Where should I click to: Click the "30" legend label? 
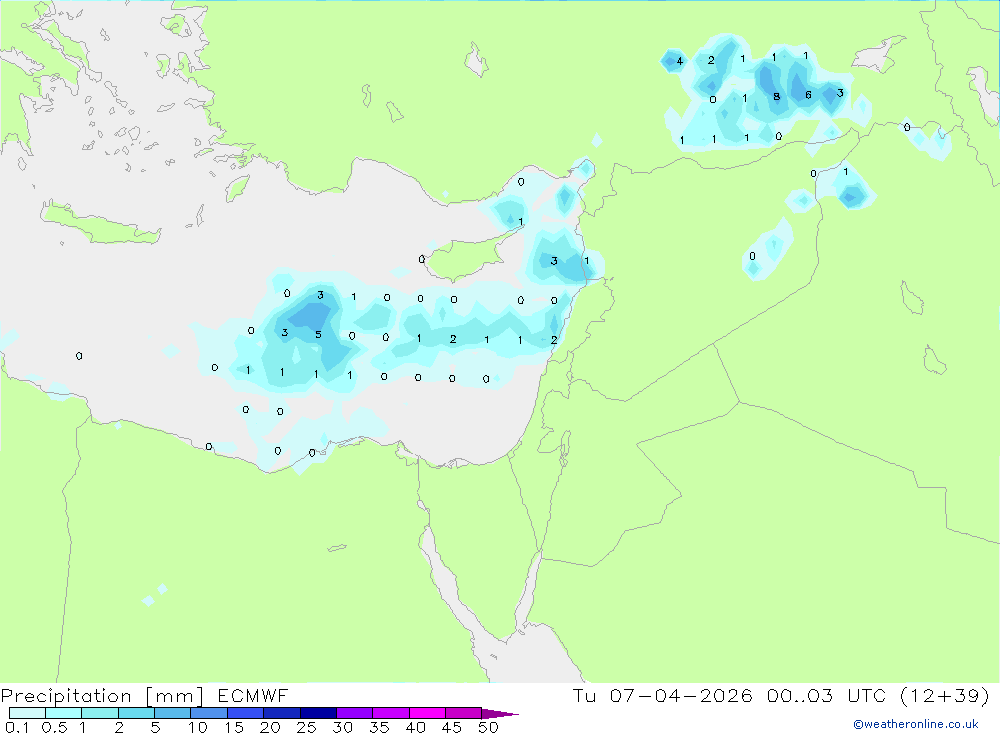(343, 727)
